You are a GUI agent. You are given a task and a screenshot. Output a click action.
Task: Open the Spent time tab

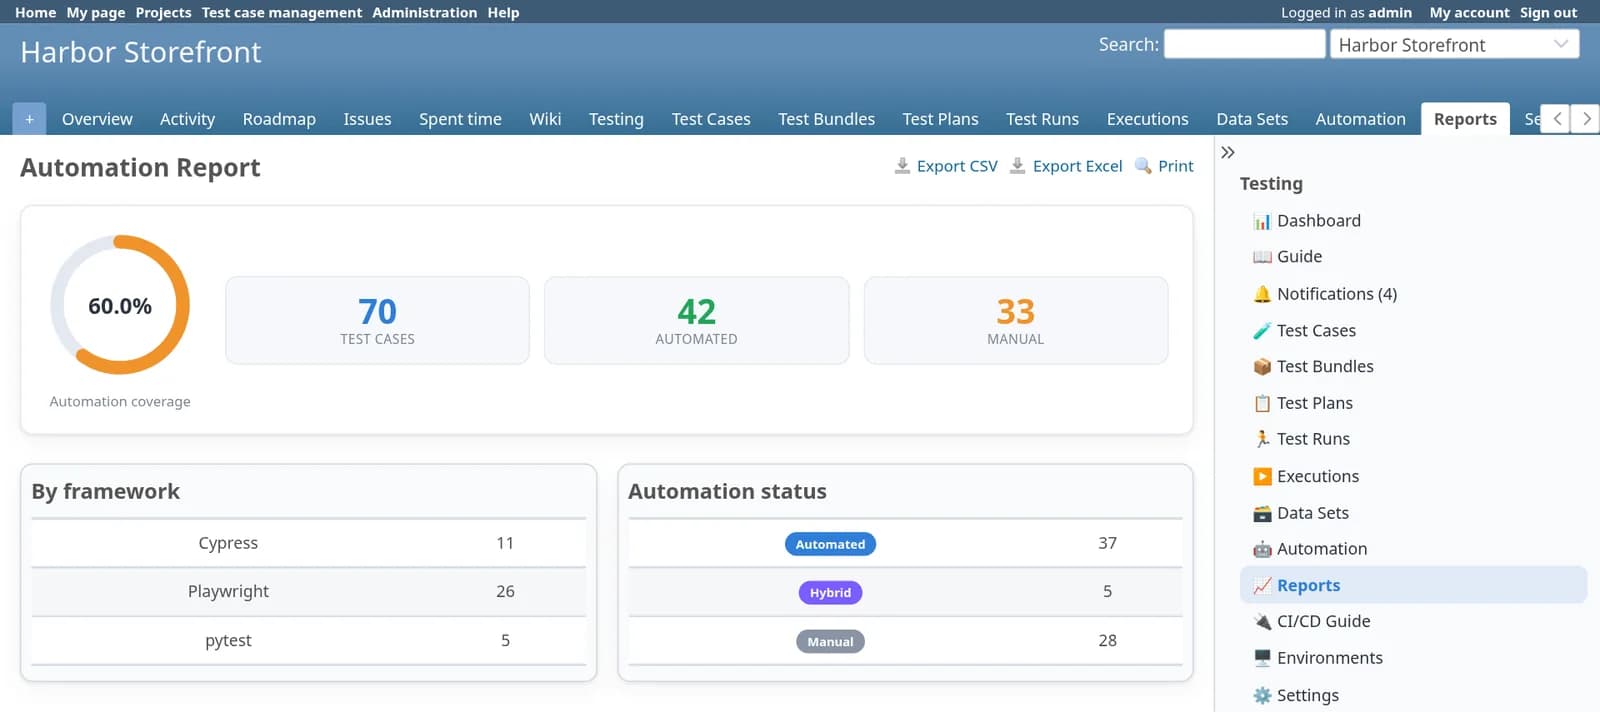(460, 119)
